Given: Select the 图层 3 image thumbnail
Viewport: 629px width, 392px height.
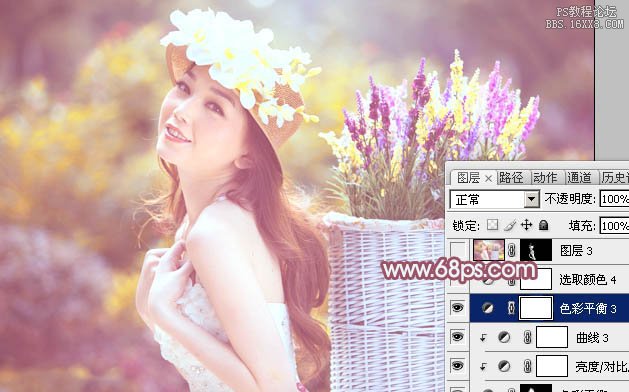Looking at the screenshot, I should pos(489,250).
